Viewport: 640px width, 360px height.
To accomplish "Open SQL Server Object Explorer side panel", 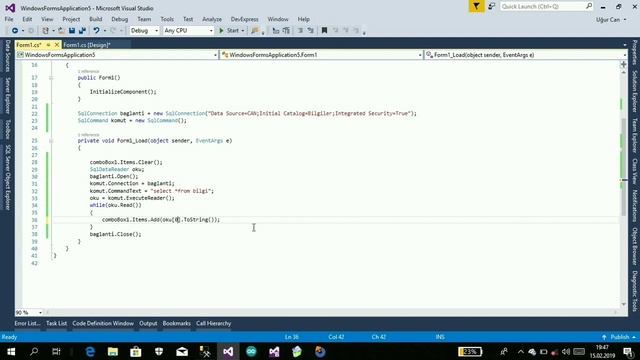I will click(x=7, y=177).
